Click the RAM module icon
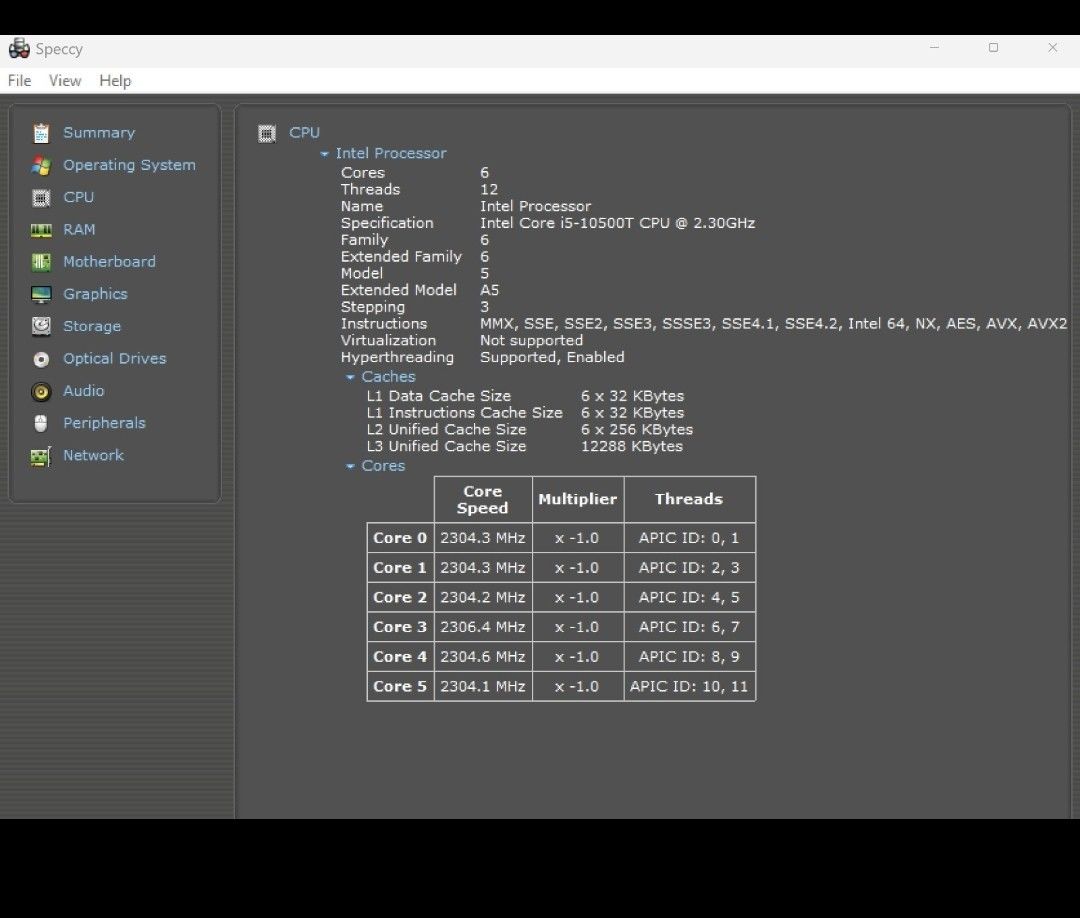Image resolution: width=1080 pixels, height=918 pixels. (41, 230)
